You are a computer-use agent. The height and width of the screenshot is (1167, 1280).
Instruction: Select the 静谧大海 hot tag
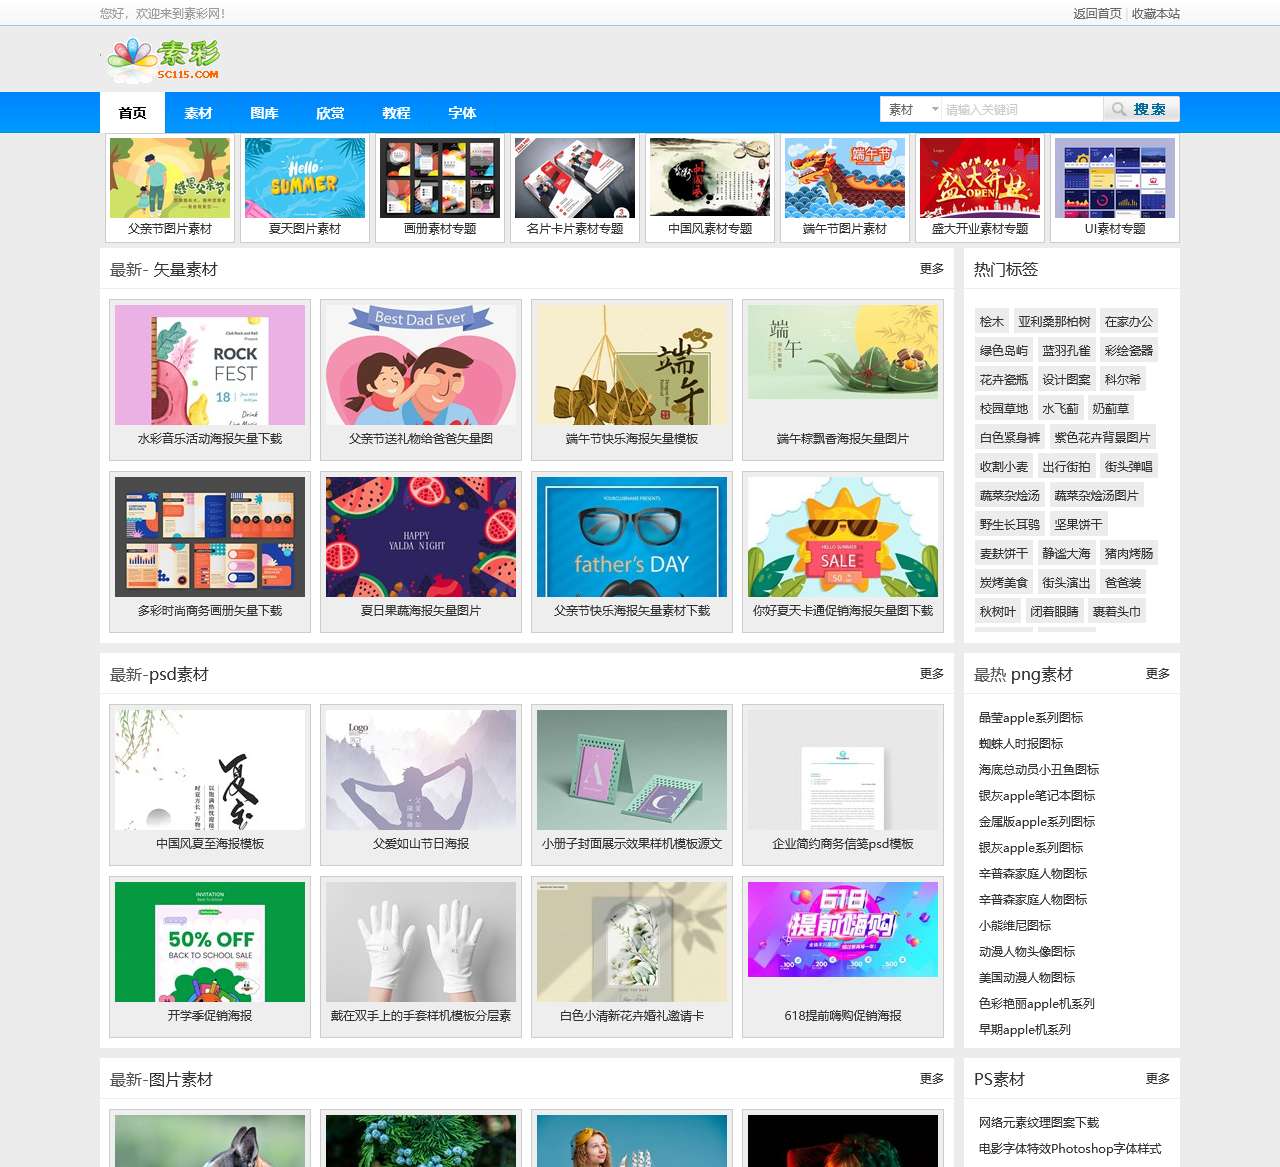[x=1067, y=554]
